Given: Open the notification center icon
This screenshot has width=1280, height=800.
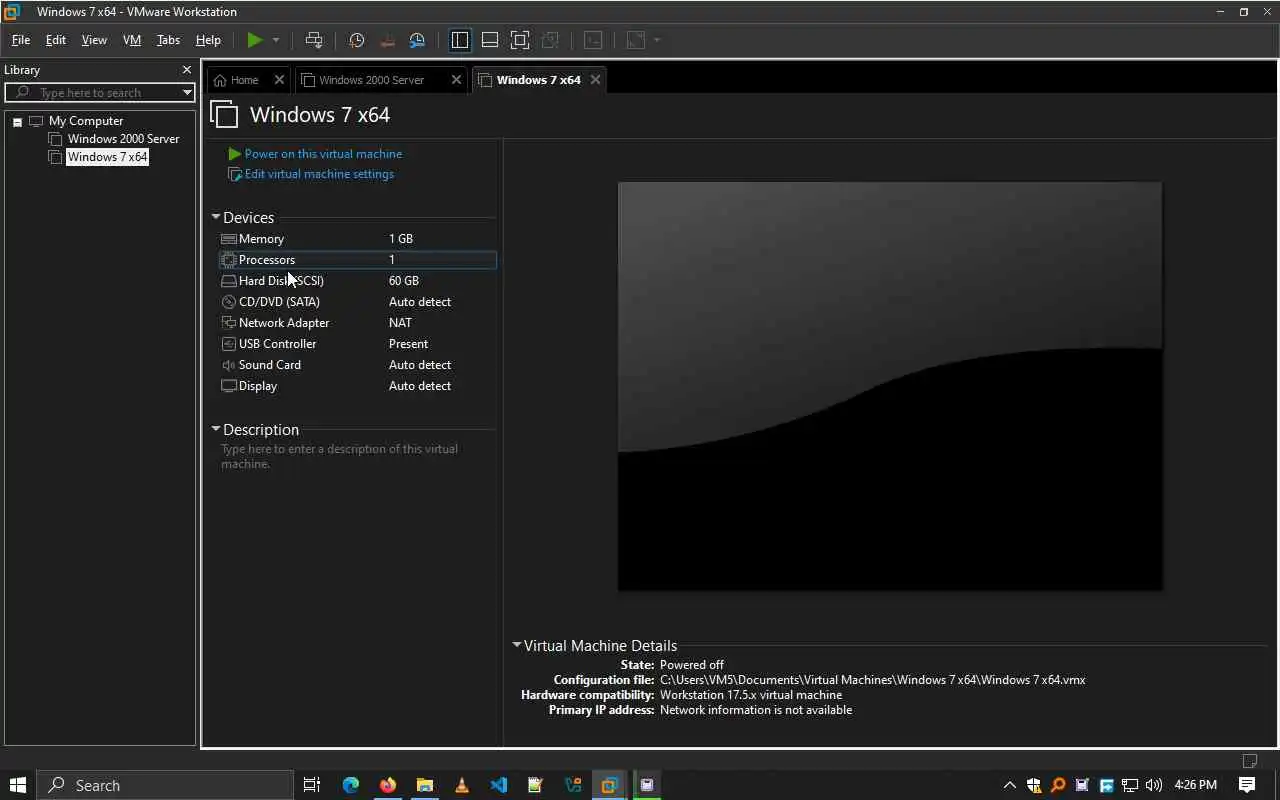Looking at the screenshot, I should click(x=1247, y=785).
